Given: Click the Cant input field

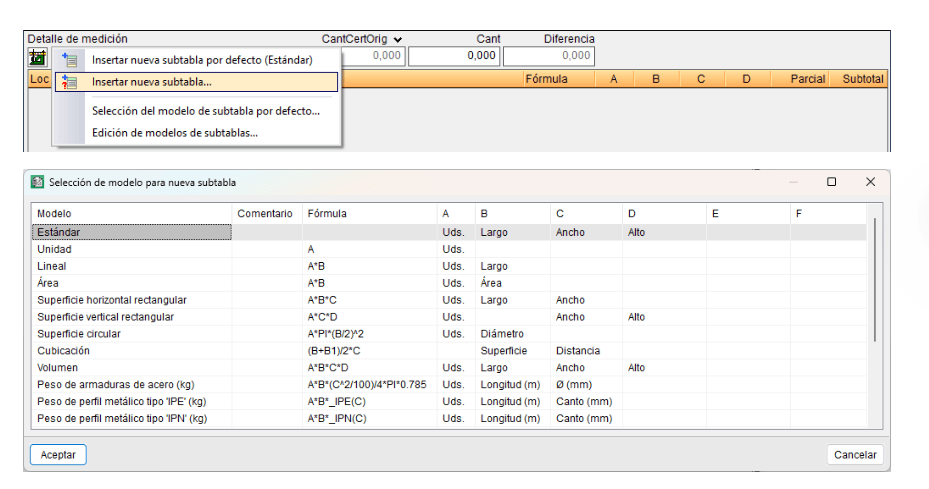Looking at the screenshot, I should coord(454,56).
